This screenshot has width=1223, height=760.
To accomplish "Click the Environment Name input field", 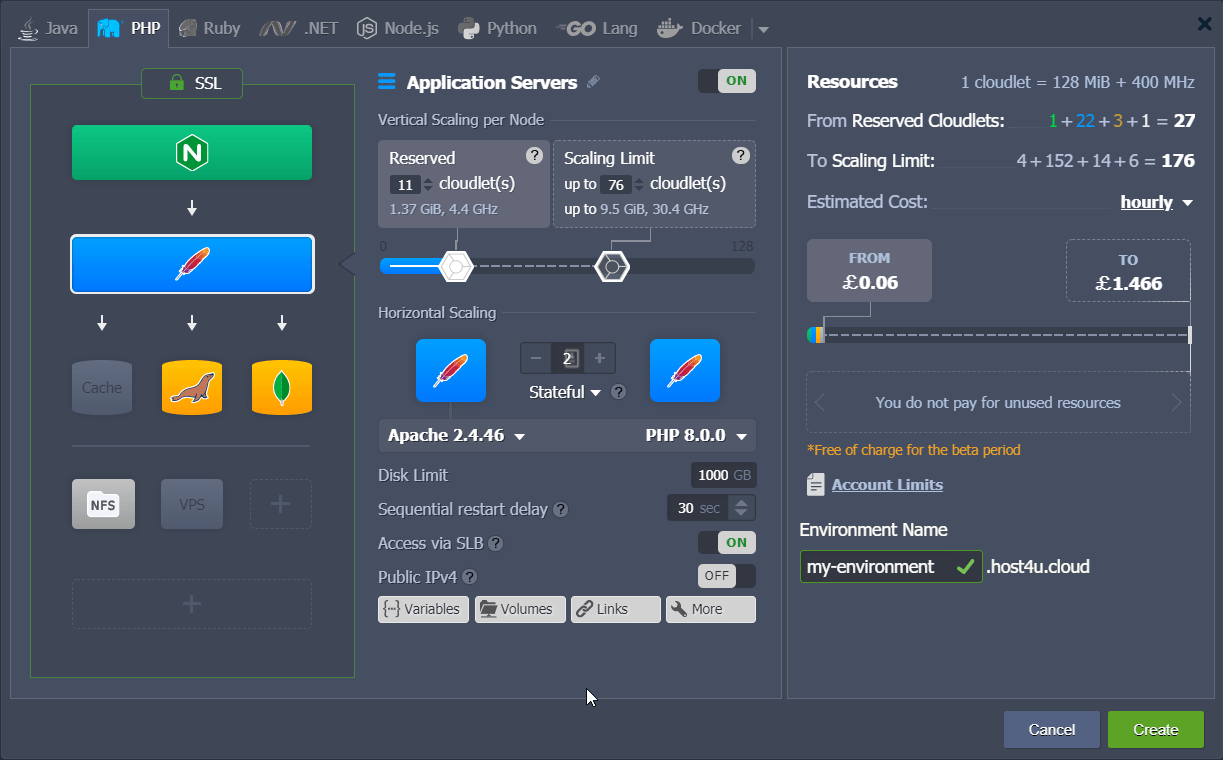I will [880, 566].
